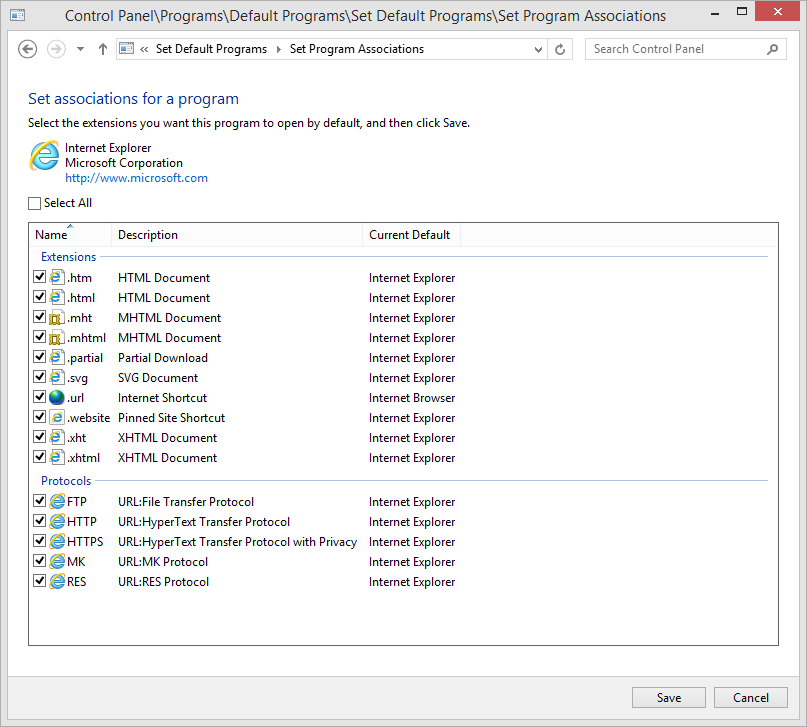
Task: Collapse the Protocols group header
Action: [66, 481]
